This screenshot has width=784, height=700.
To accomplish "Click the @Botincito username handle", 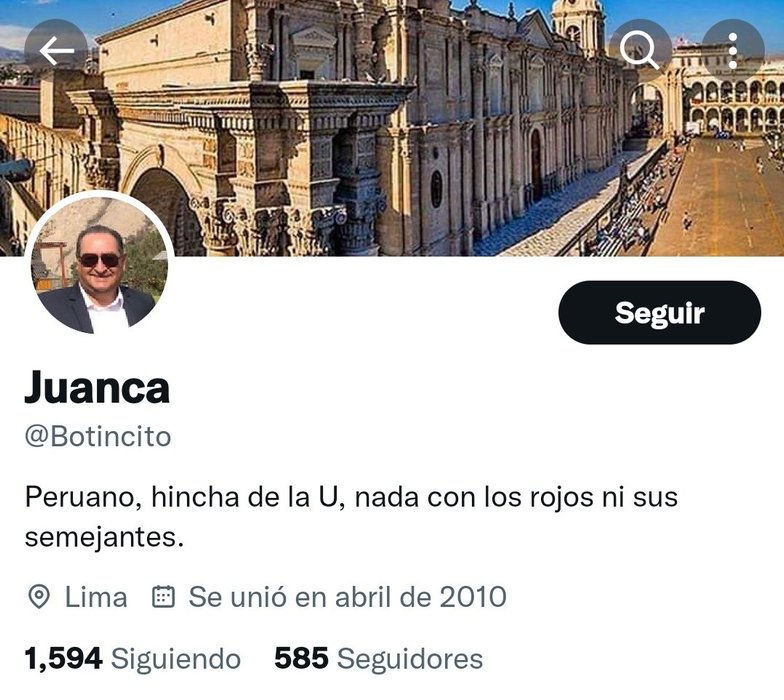I will (98, 436).
